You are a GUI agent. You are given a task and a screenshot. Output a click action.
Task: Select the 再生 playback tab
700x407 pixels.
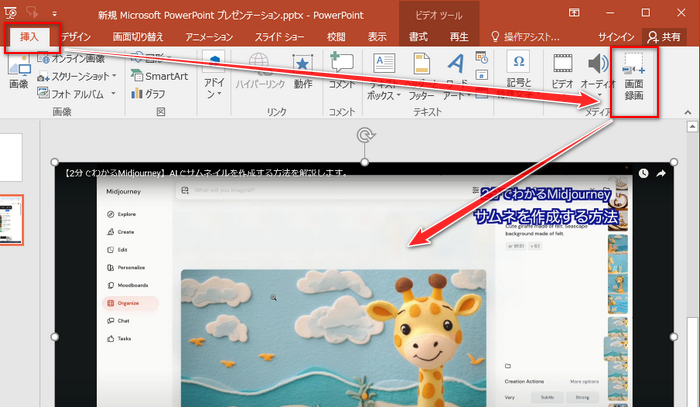coord(459,36)
